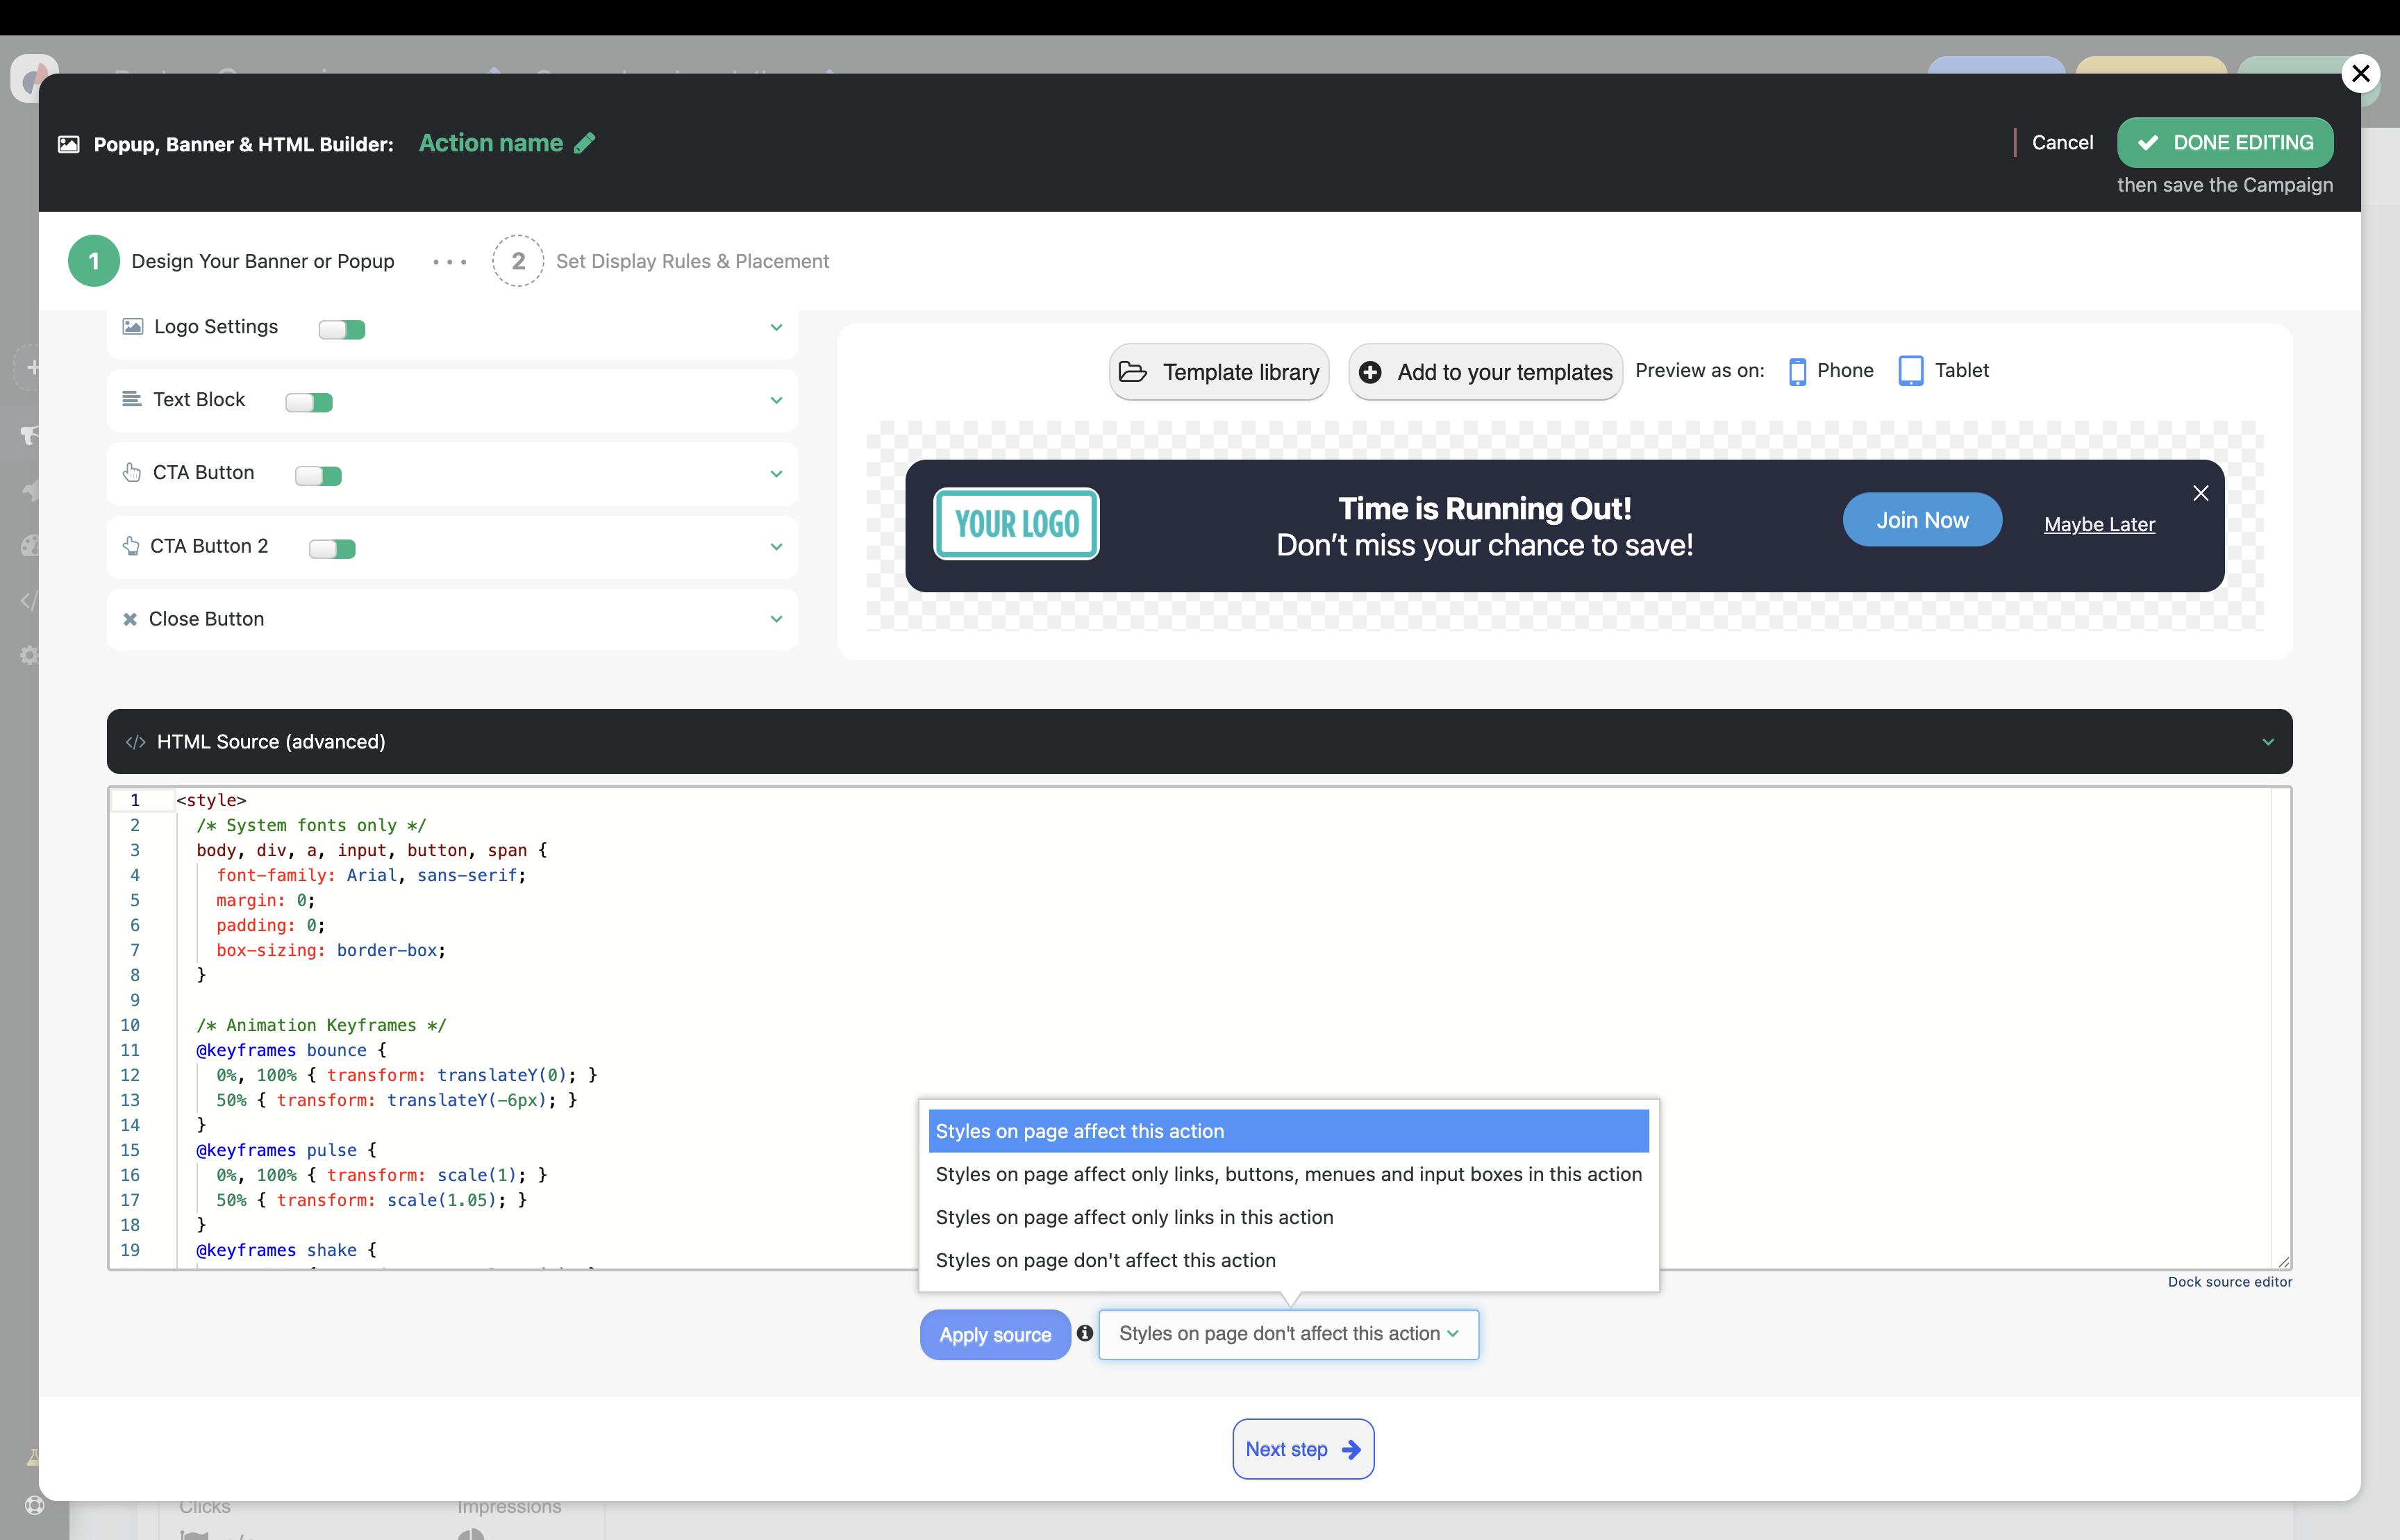Select 'Styles on page don't affect this action' option
Image resolution: width=2400 pixels, height=1540 pixels.
[1288, 1260]
